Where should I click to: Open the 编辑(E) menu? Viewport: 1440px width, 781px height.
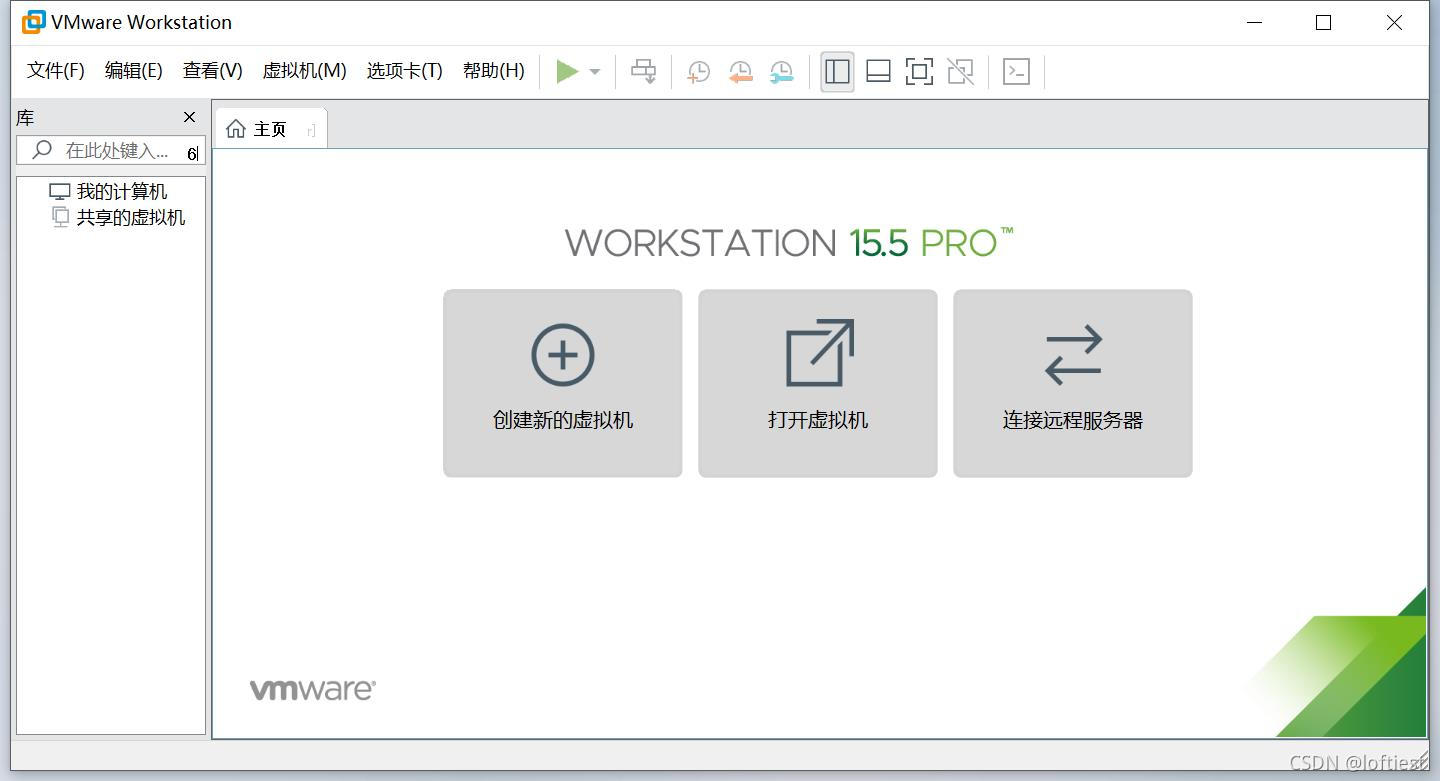tap(133, 70)
